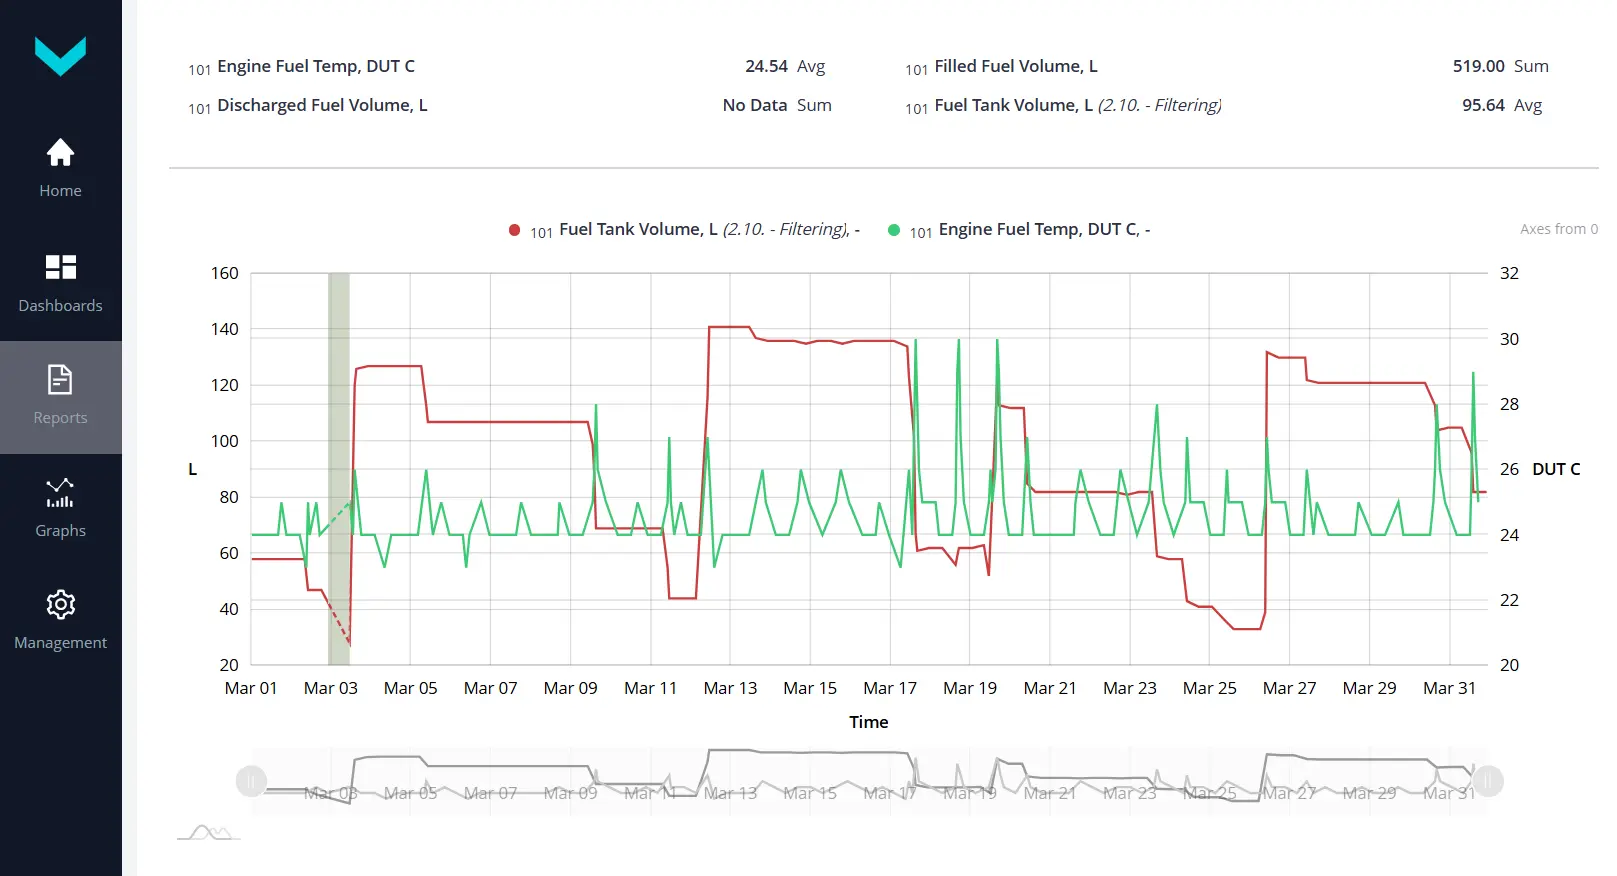The image size is (1617, 876).
Task: Toggle the Fuel Tank Volume legend series
Action: 684,230
